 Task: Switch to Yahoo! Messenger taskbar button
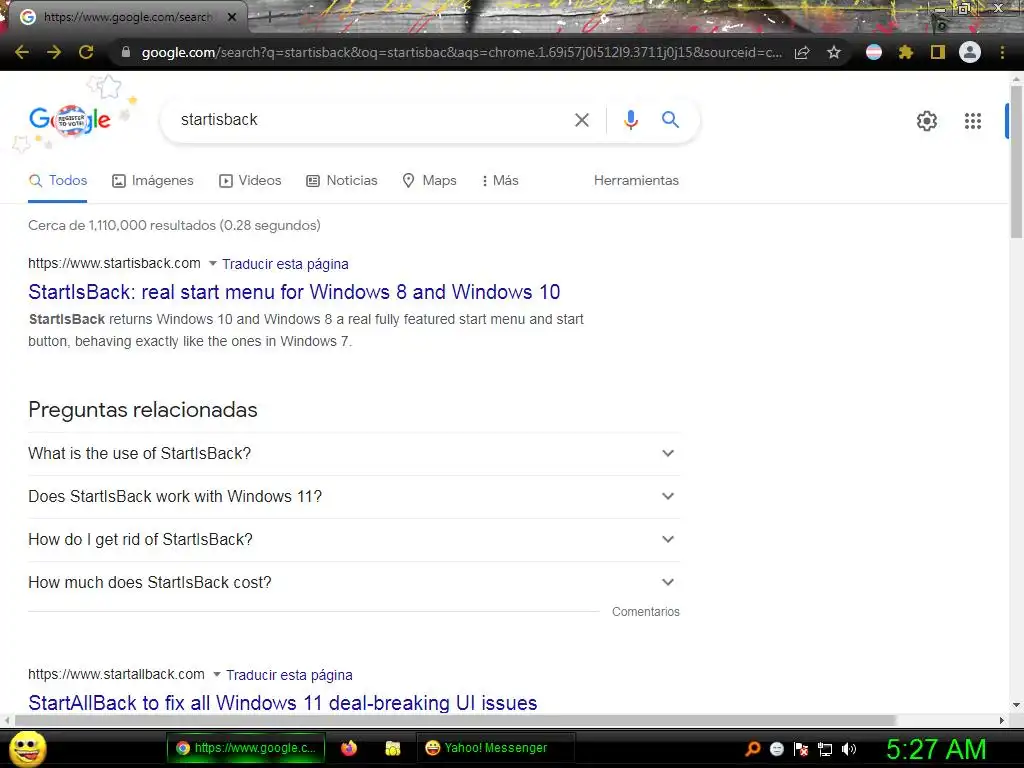tap(495, 748)
